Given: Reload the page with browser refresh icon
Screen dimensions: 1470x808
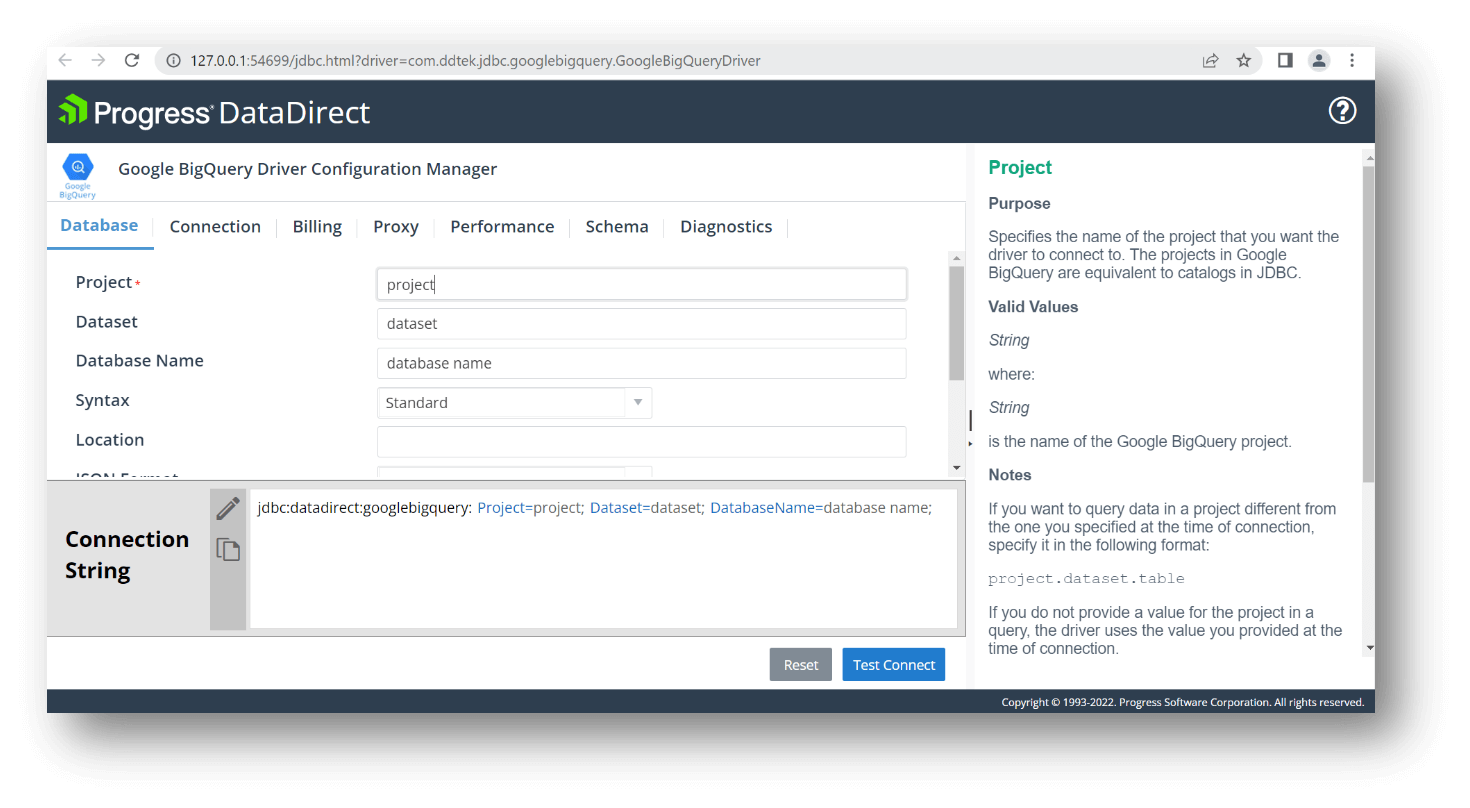Looking at the screenshot, I should tap(131, 61).
